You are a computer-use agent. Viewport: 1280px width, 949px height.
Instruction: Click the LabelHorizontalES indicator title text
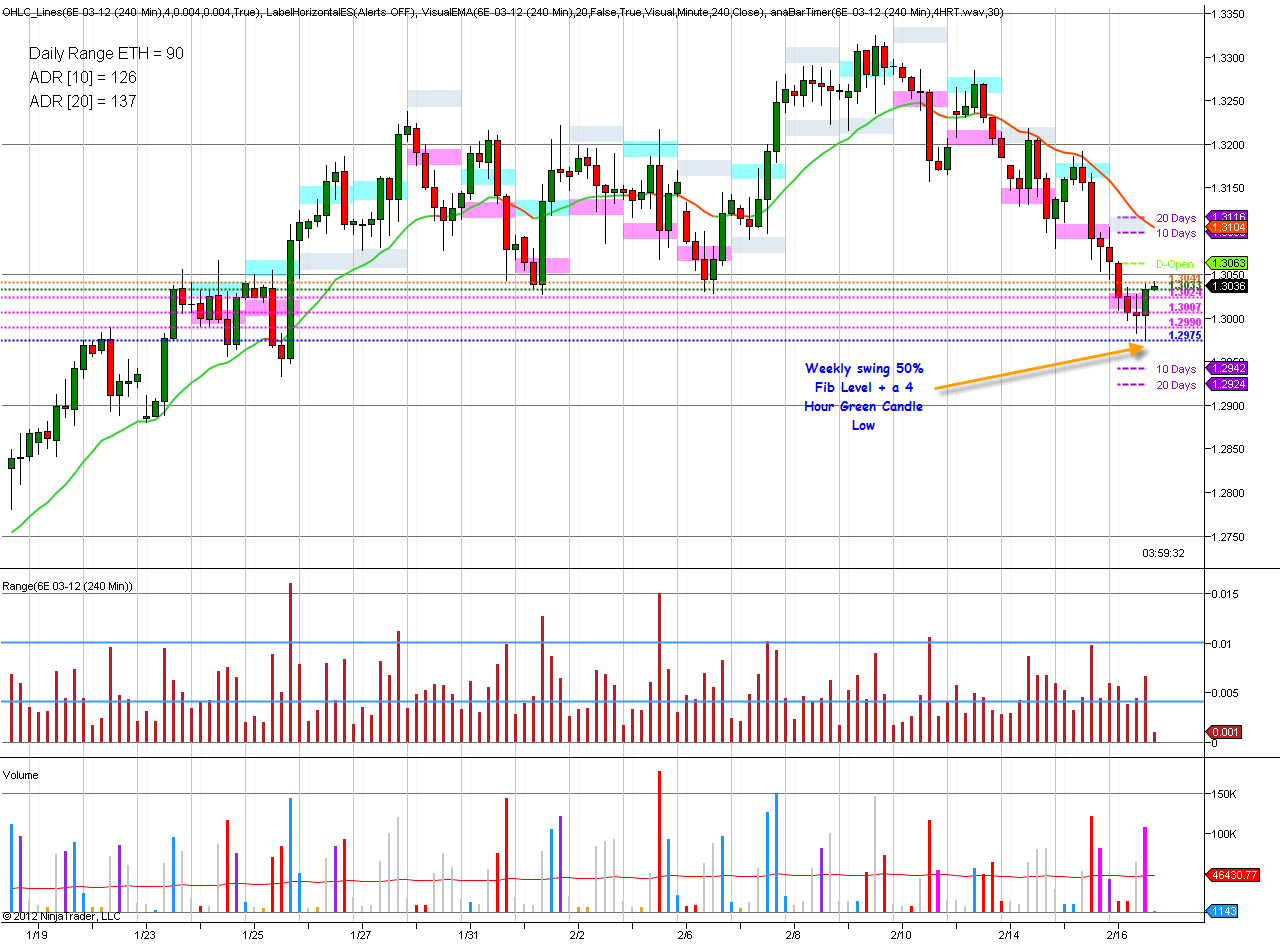(x=340, y=13)
